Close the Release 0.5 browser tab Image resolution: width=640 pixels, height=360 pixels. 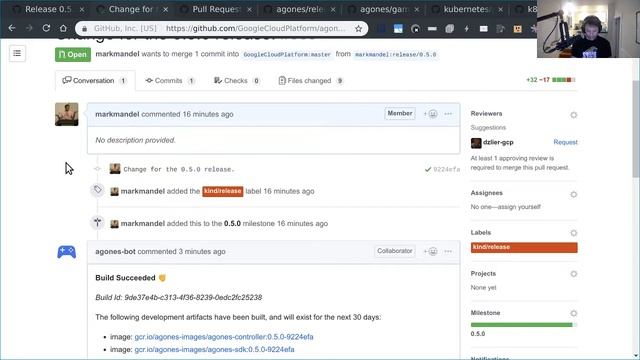82,9
